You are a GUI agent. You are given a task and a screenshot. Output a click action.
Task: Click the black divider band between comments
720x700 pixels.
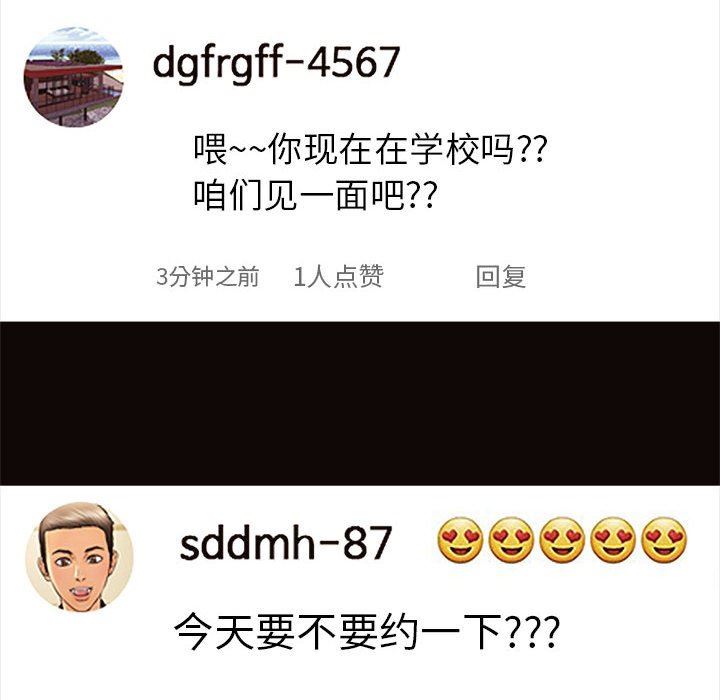(360, 403)
